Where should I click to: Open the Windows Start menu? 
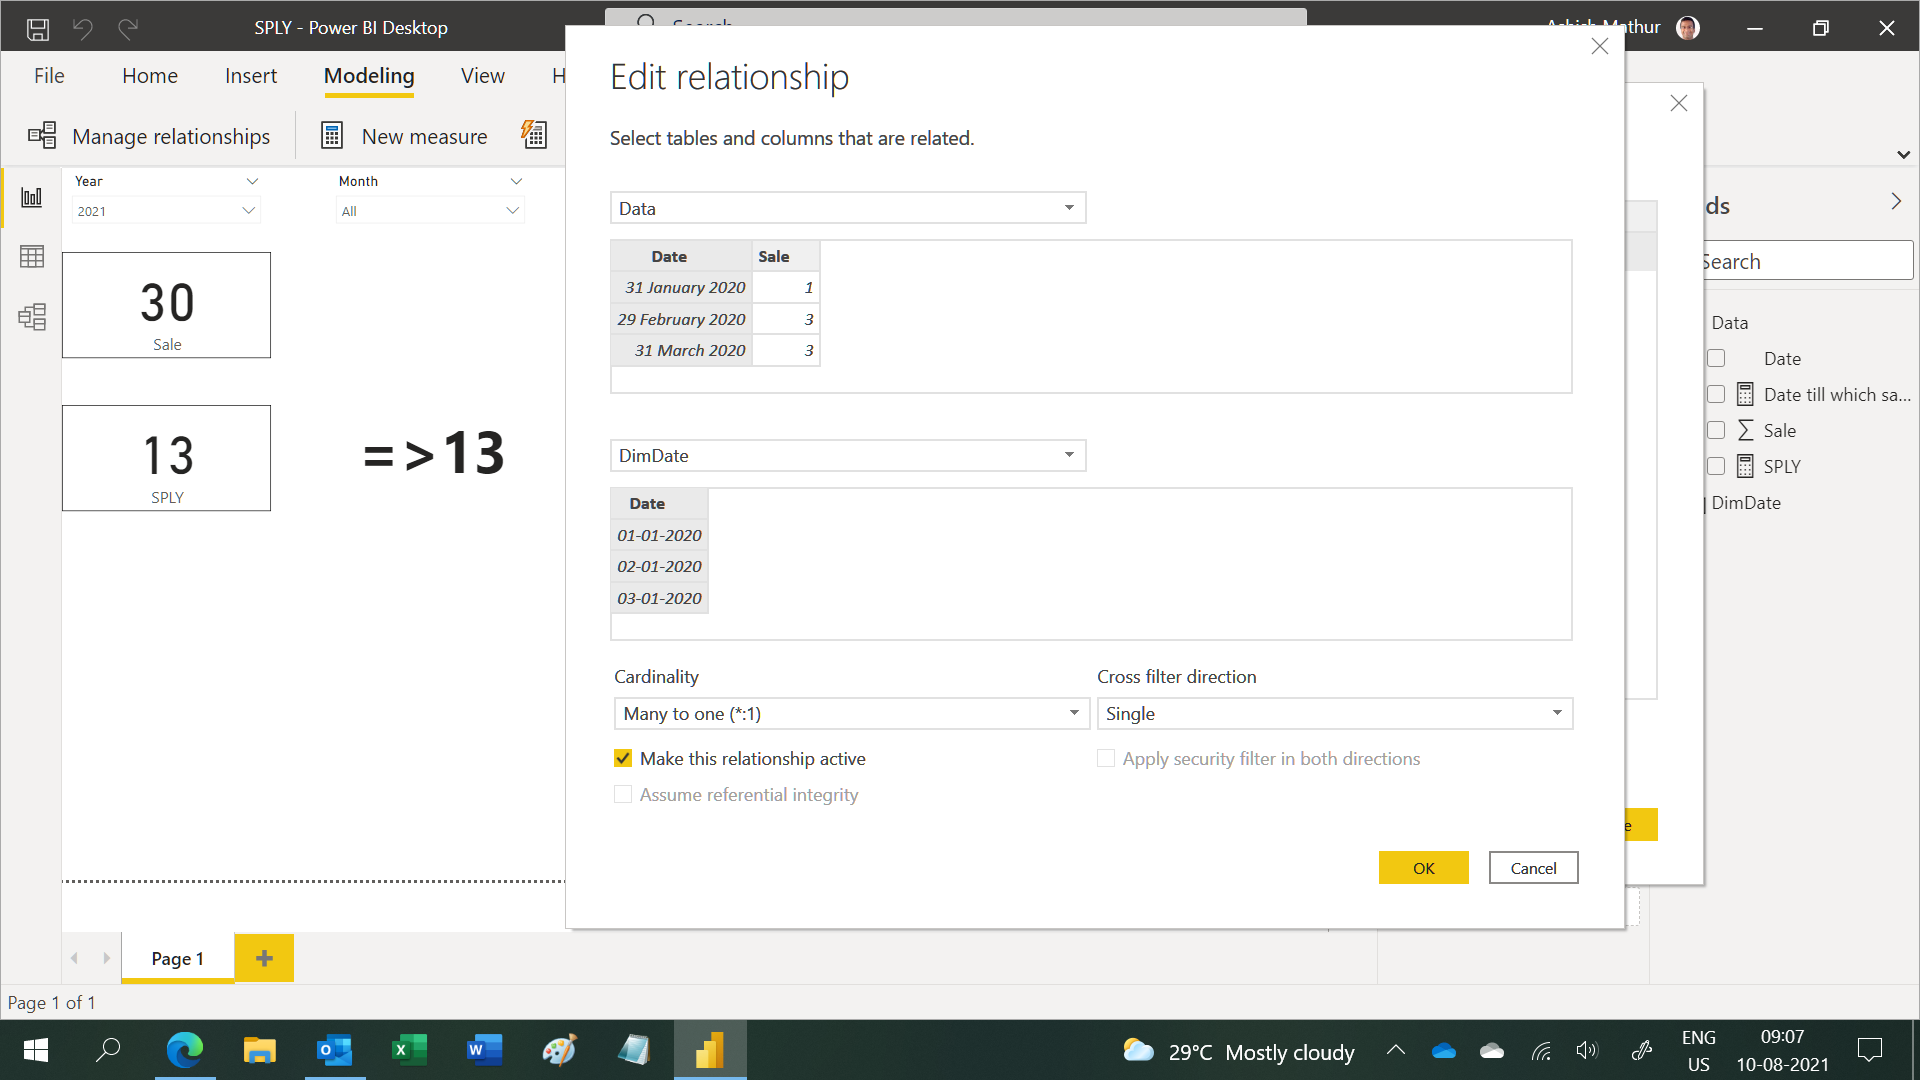36,1050
